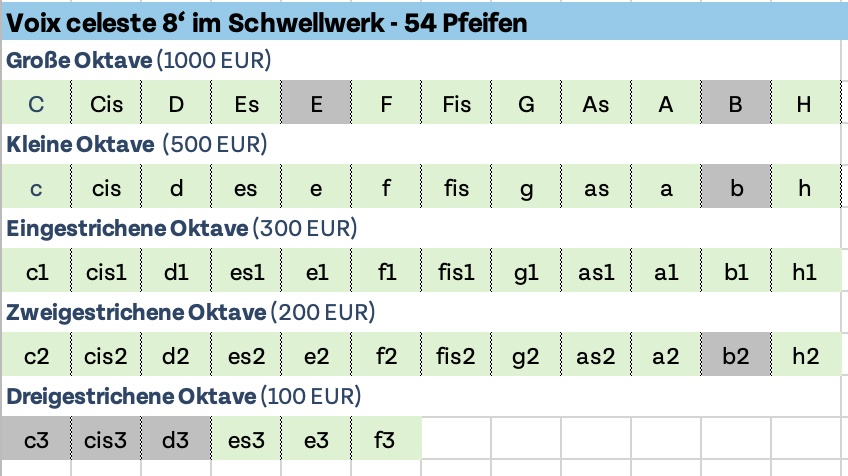Viewport: 848px width, 476px height.
Task: Click the grayed E cell in Große Oktave
Action: [316, 104]
